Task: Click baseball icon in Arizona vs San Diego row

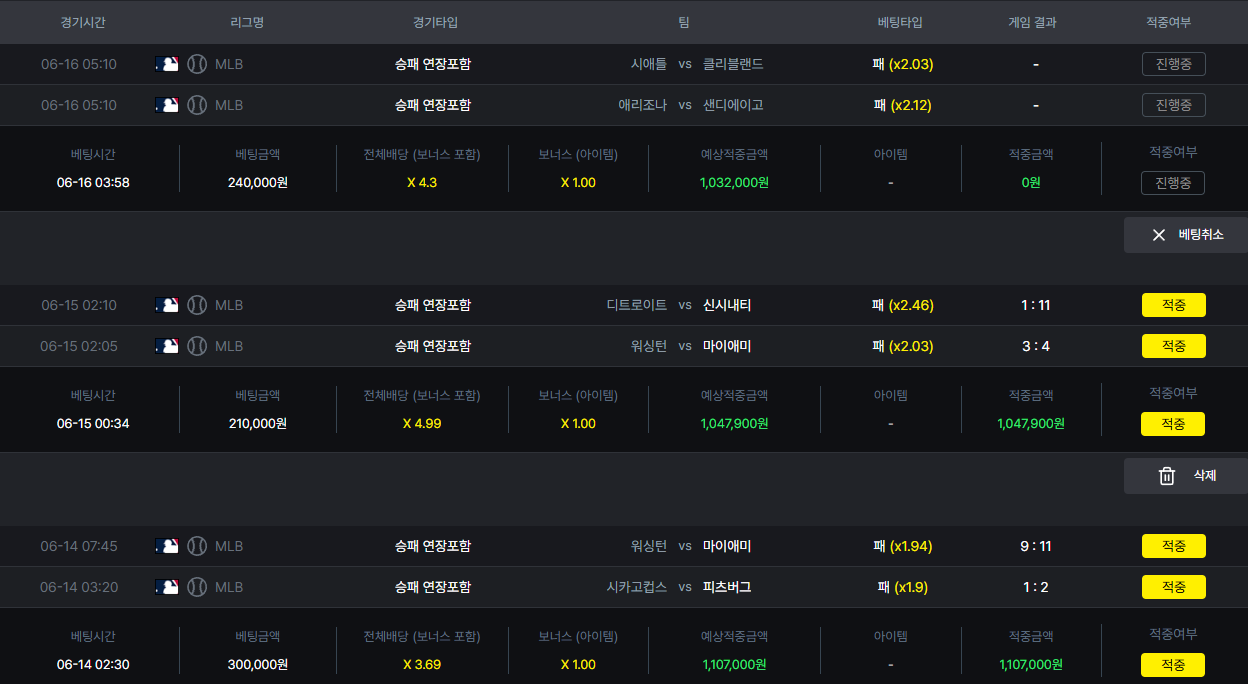Action: (197, 105)
